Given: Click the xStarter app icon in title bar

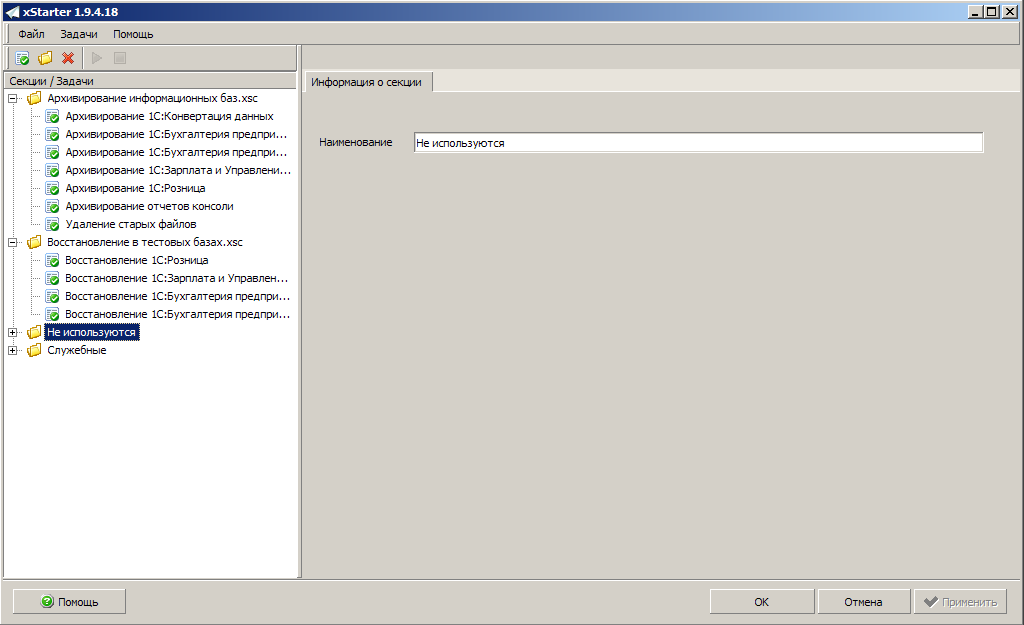Looking at the screenshot, I should pos(12,12).
